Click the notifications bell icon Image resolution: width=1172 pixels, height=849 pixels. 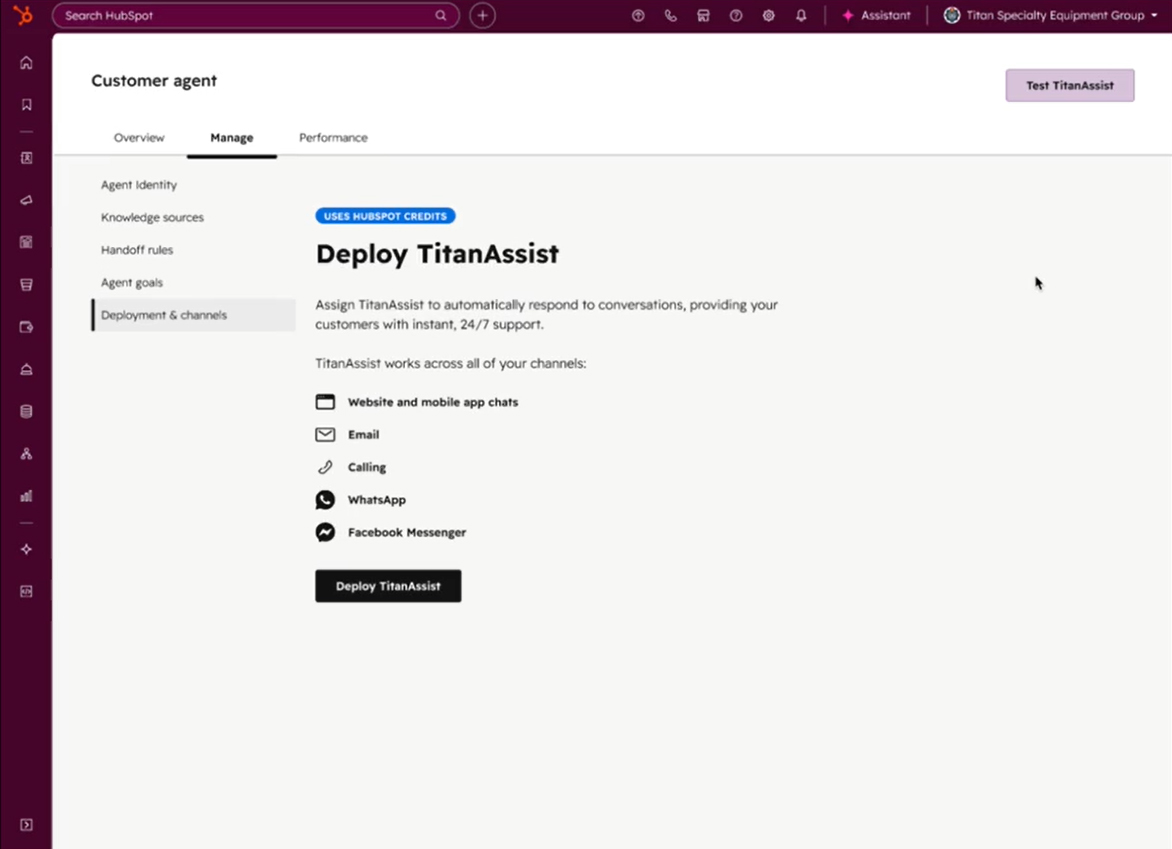[x=801, y=16]
